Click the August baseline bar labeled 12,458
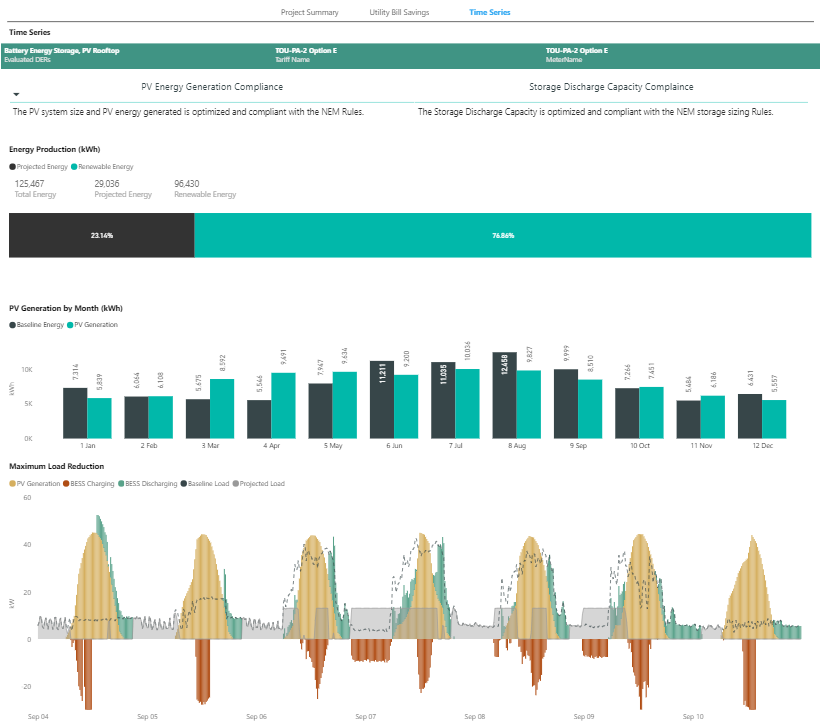Viewport: 822px width, 726px height. coord(504,395)
